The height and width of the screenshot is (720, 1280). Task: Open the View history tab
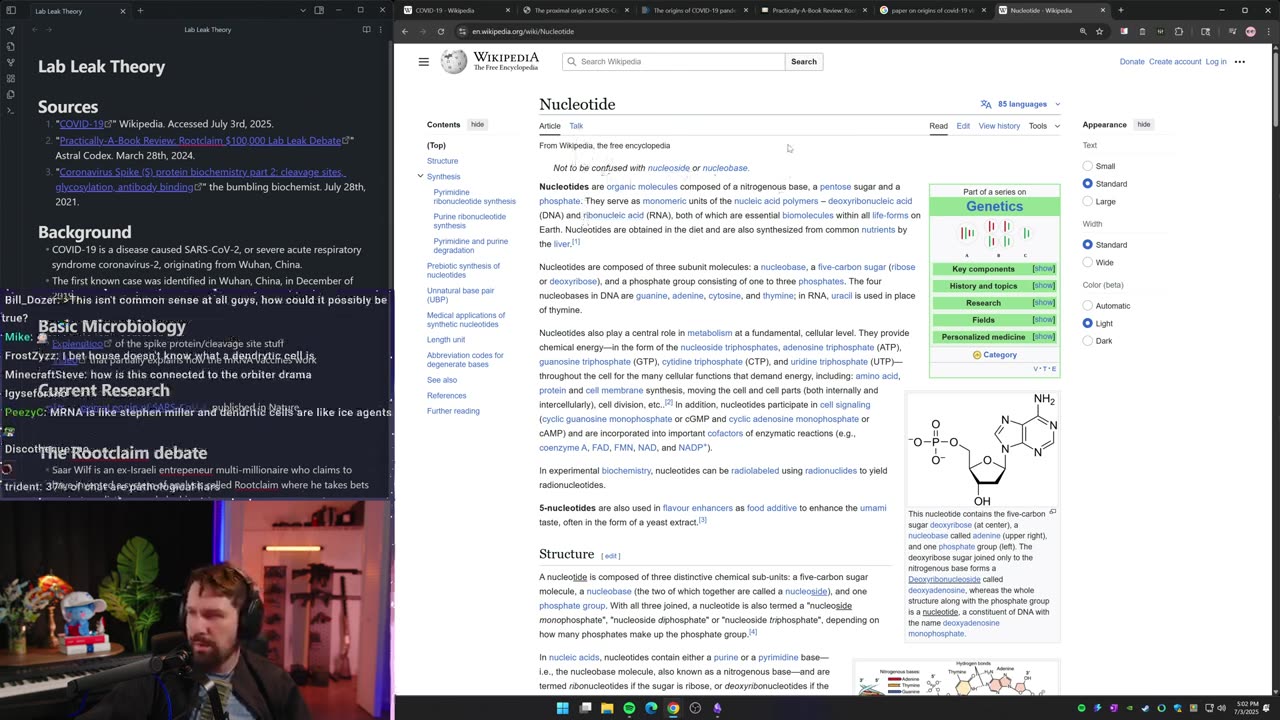tap(999, 126)
